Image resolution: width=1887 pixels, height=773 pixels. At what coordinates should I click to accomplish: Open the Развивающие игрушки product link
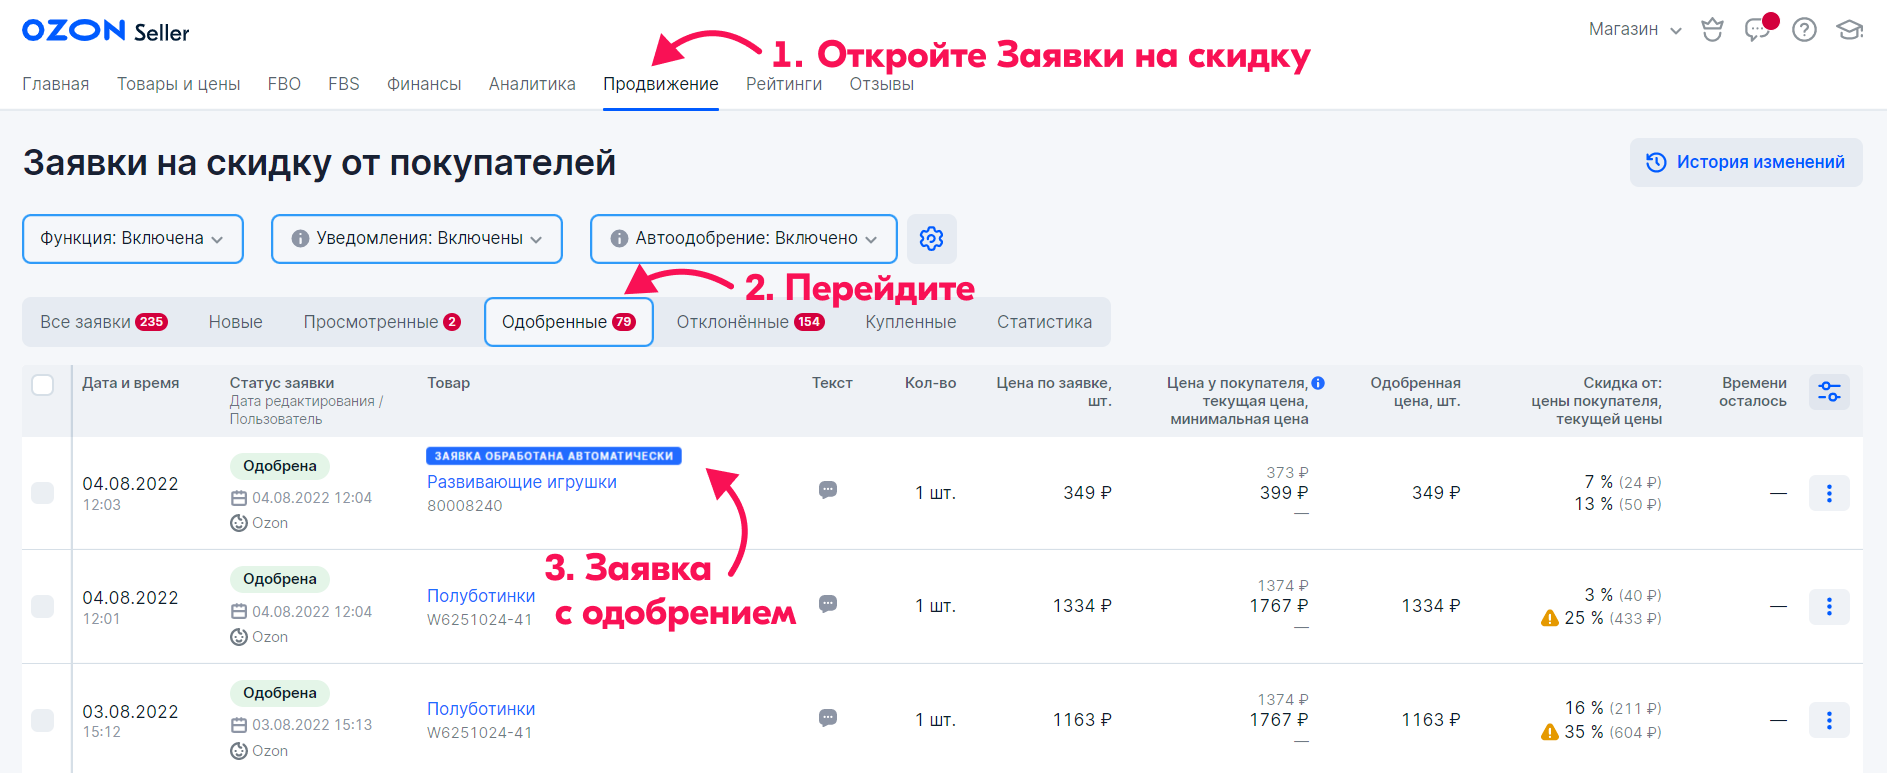point(521,482)
